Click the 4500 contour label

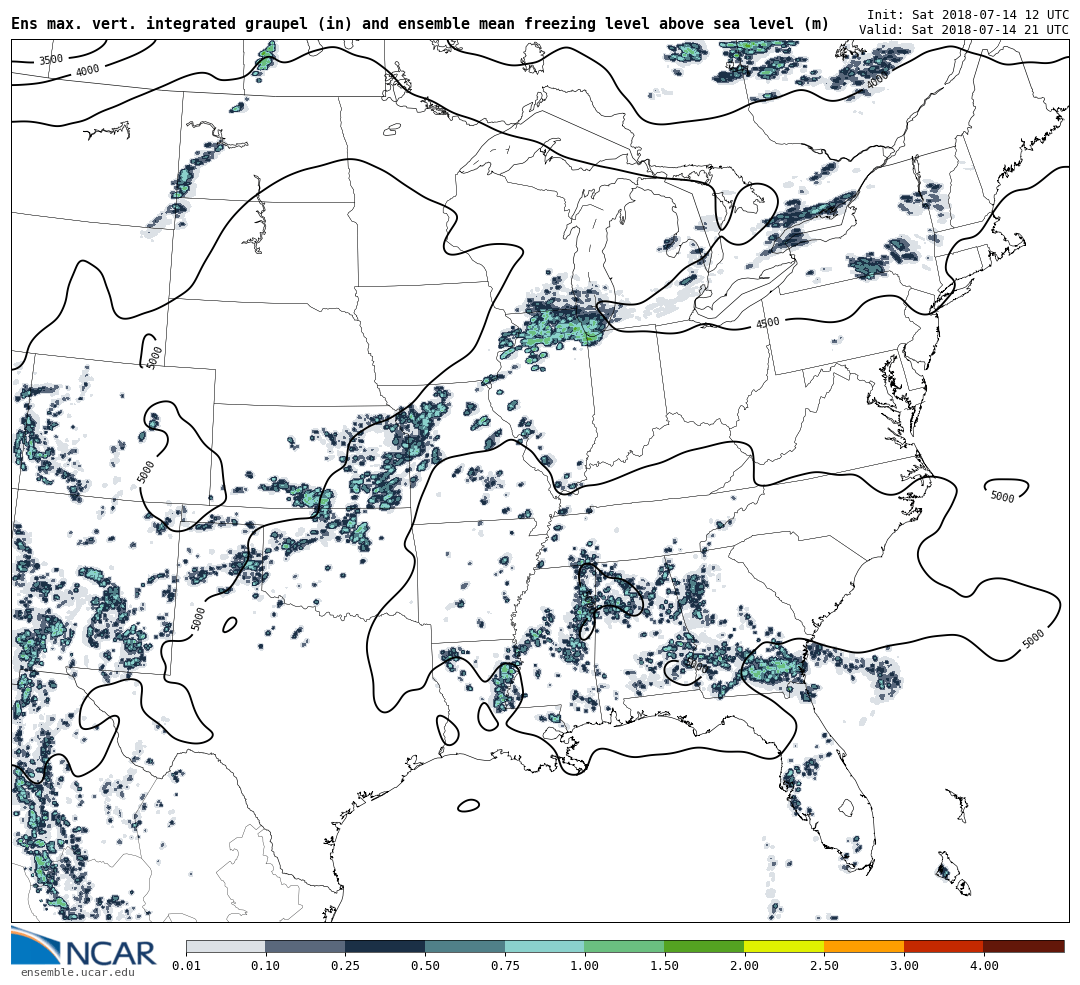(767, 323)
